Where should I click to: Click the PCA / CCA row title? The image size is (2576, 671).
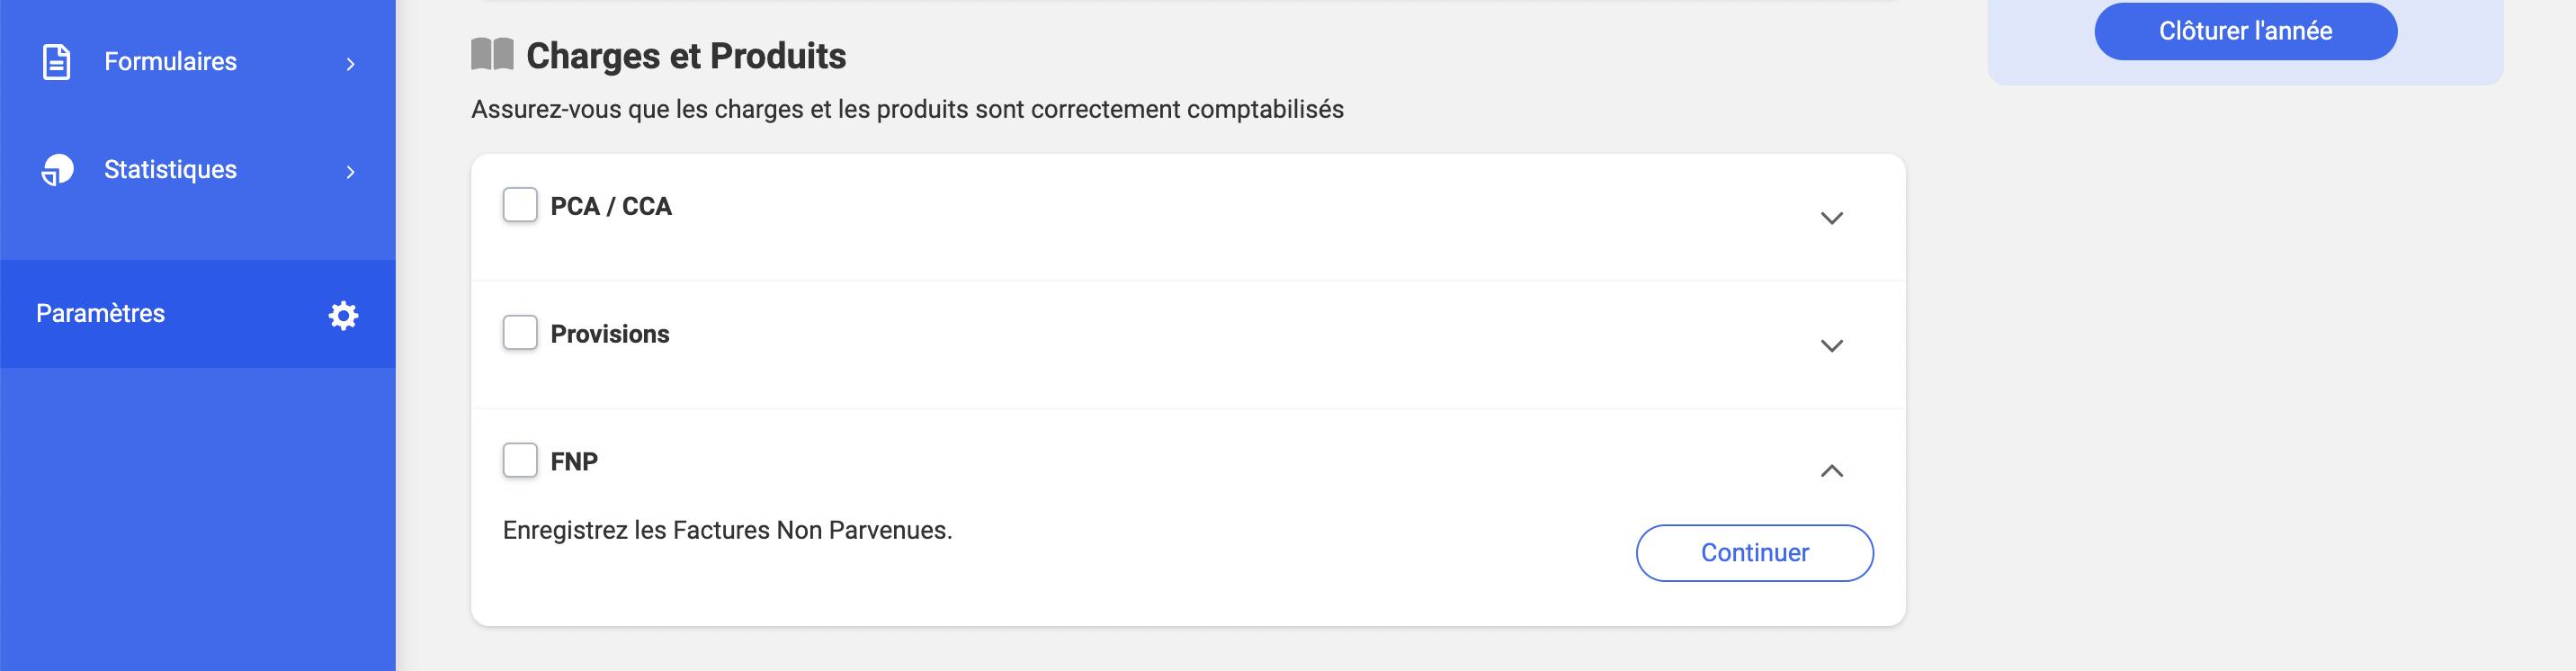pos(611,206)
